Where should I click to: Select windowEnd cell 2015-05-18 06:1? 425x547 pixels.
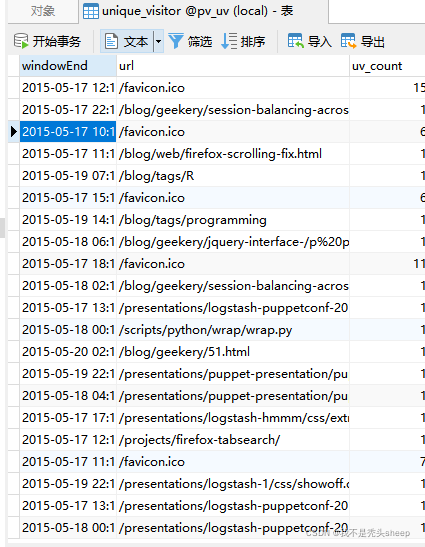(x=68, y=241)
